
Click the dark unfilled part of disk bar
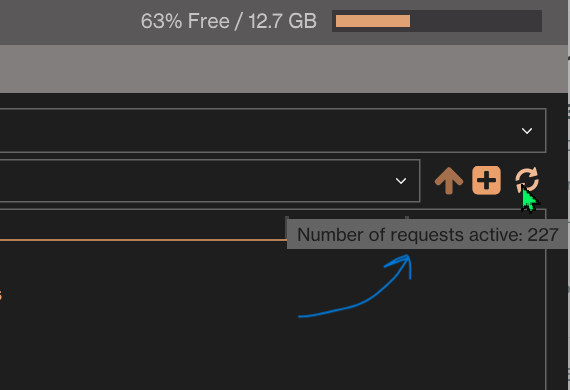[x=475, y=21]
